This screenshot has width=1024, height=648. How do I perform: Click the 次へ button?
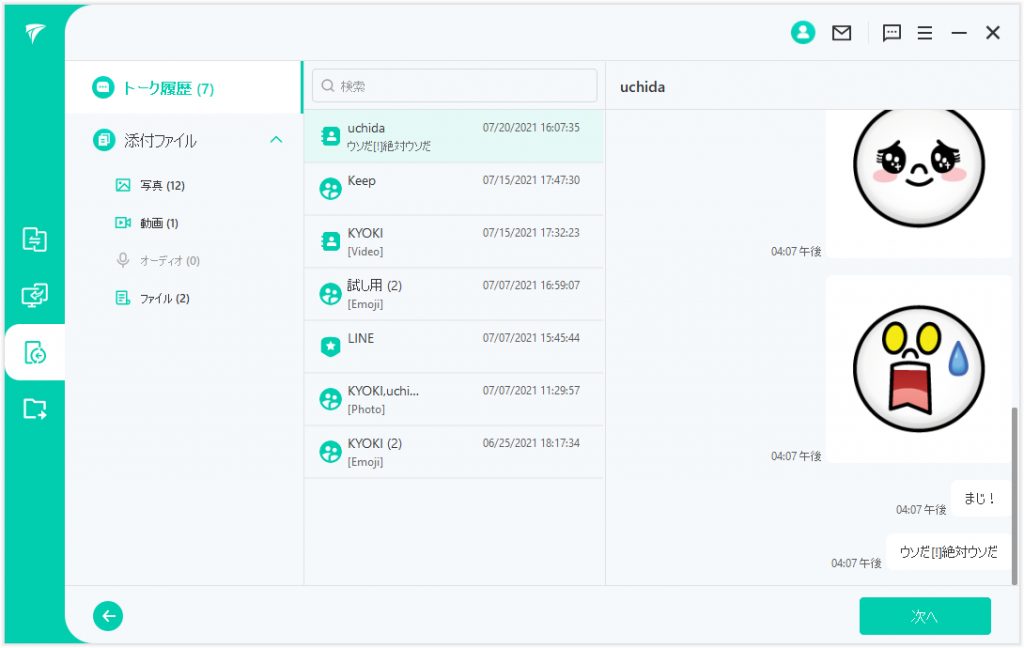click(924, 616)
